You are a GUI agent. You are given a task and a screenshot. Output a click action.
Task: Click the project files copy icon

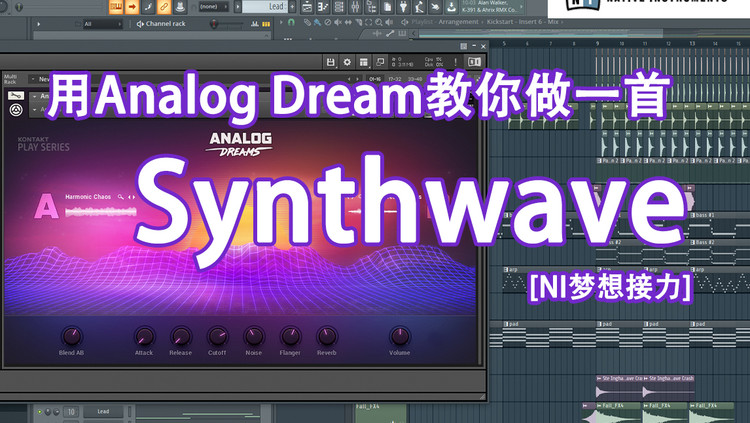click(387, 7)
